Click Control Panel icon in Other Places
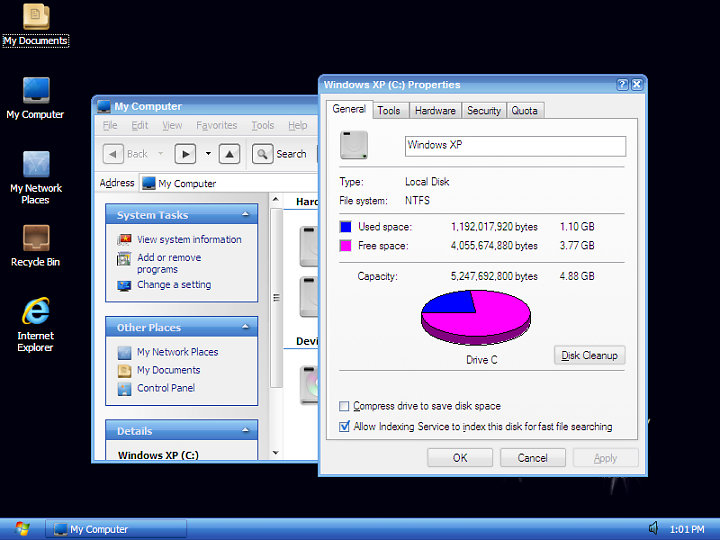 [124, 388]
